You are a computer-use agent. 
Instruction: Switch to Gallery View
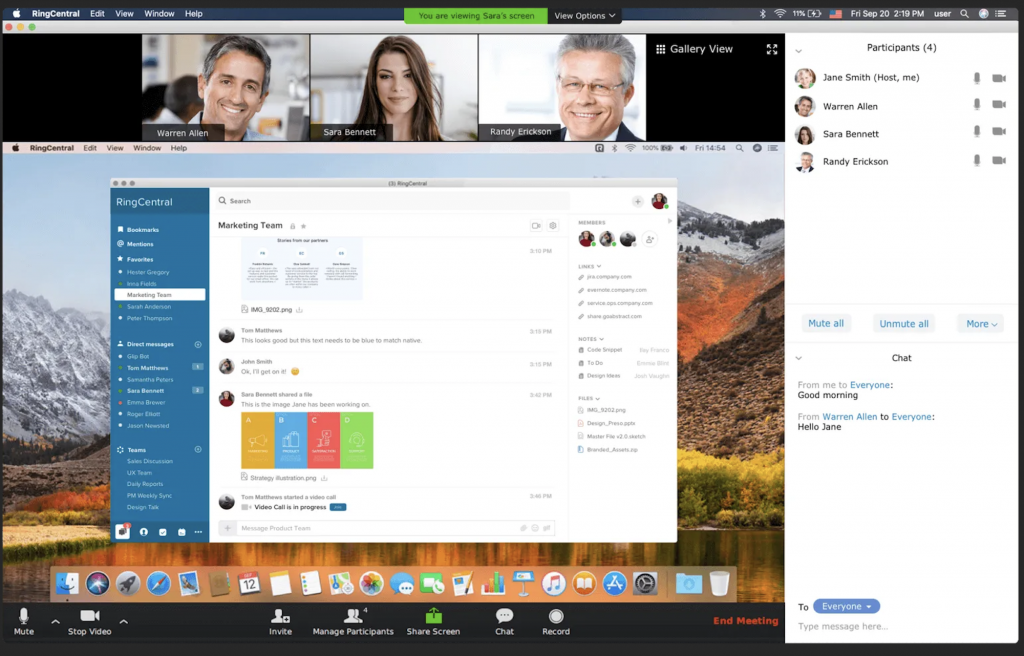(x=695, y=48)
